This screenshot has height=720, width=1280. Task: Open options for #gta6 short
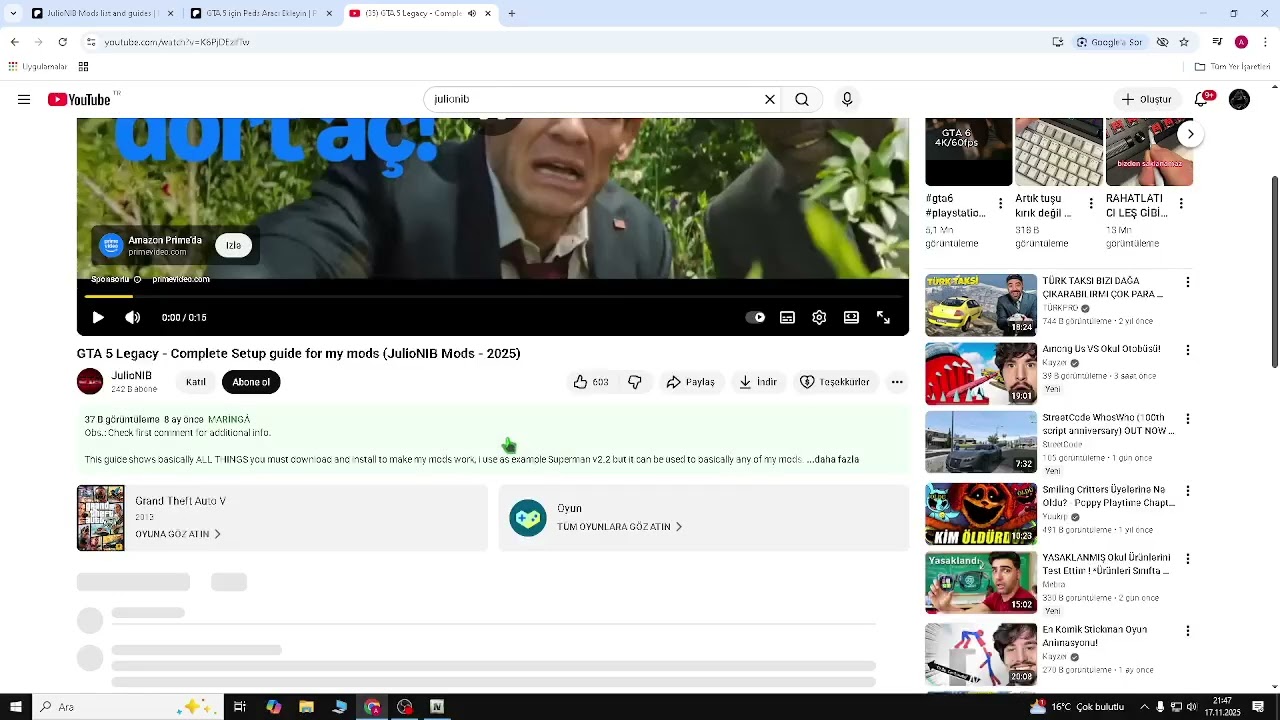tap(1000, 204)
